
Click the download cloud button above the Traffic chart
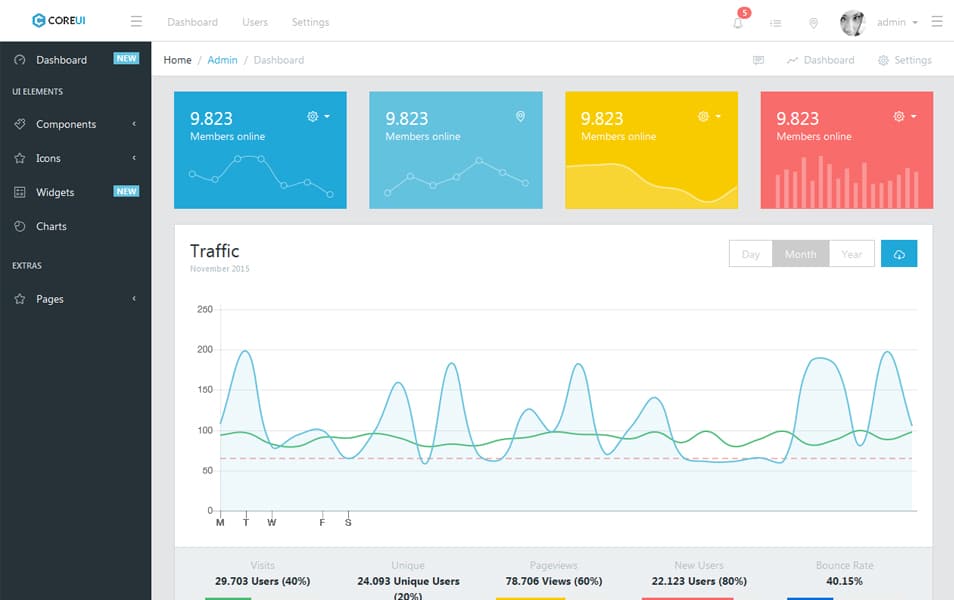click(x=898, y=253)
